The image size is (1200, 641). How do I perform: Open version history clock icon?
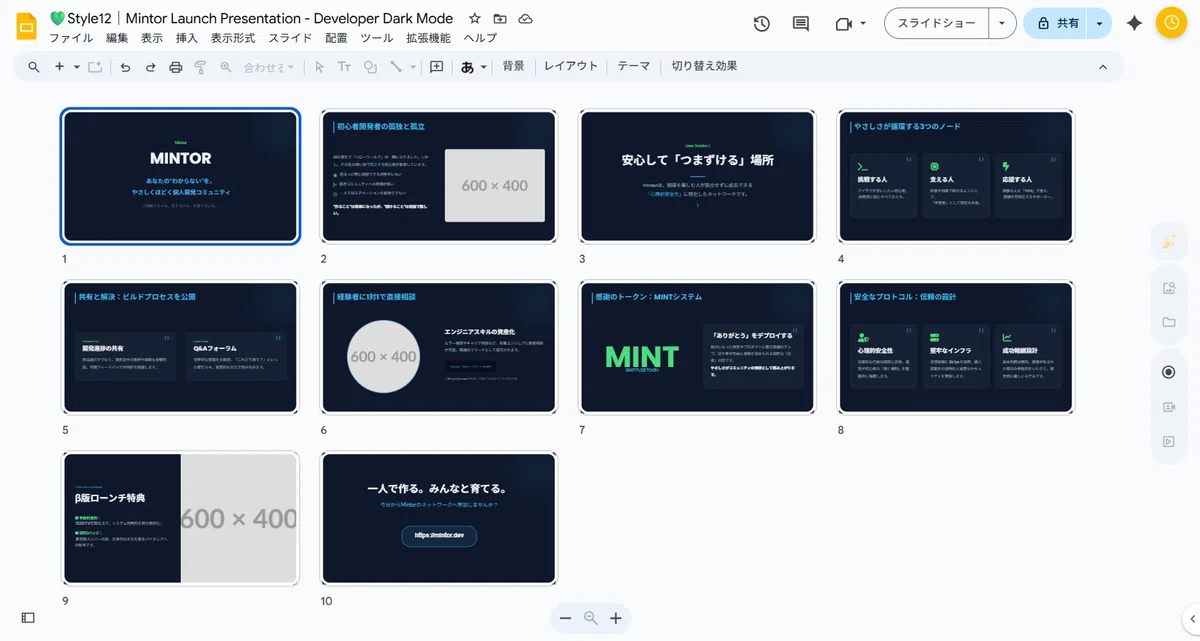point(762,23)
